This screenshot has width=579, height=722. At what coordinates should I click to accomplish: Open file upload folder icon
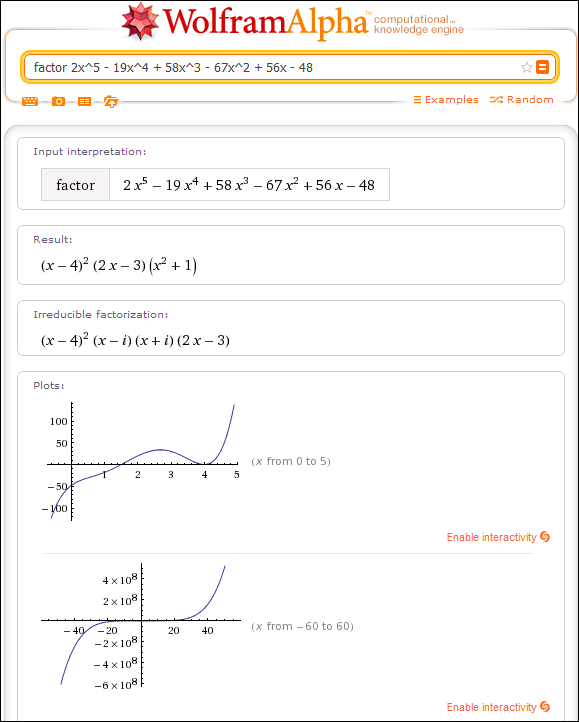point(111,101)
